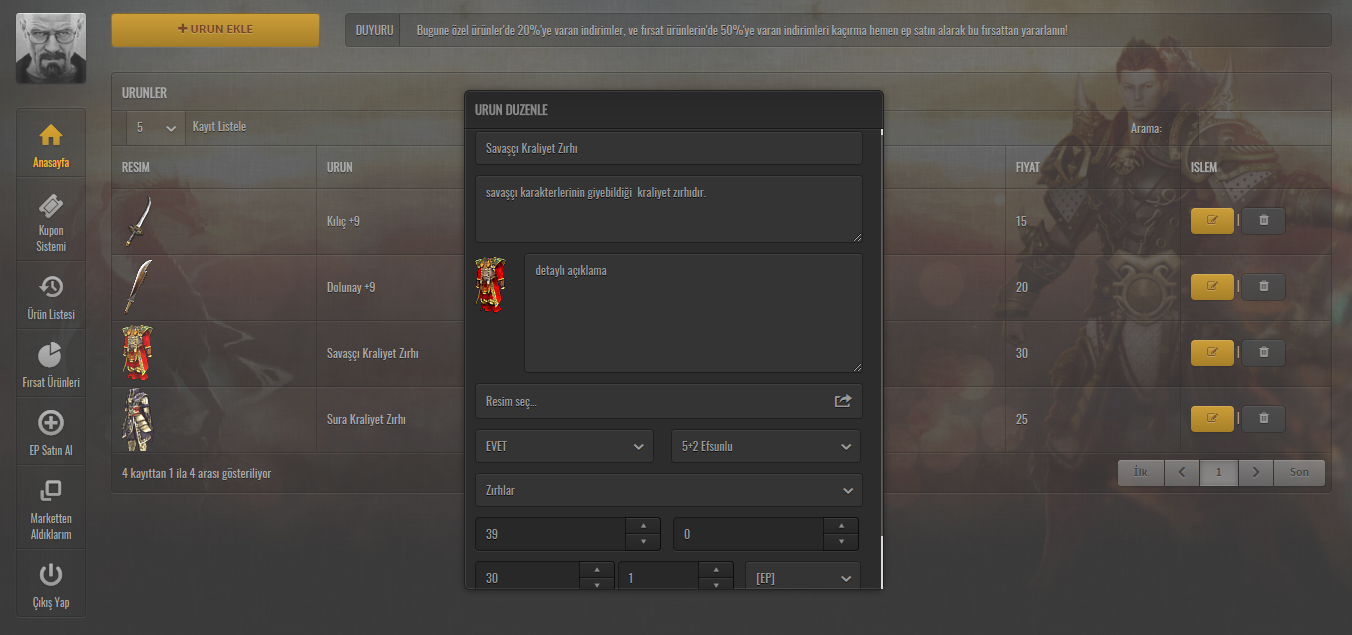Click the URUN EKLE button
1352x635 pixels.
coord(215,30)
